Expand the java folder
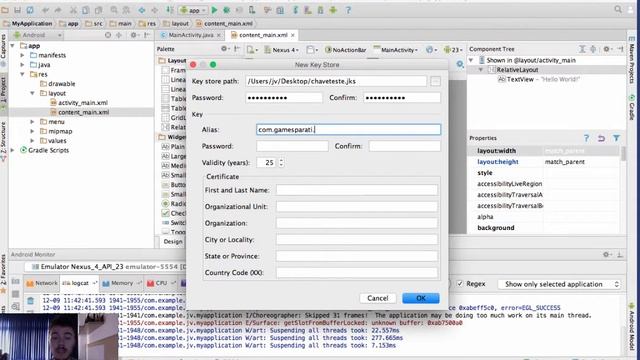The width and height of the screenshot is (640, 360). pos(22,64)
